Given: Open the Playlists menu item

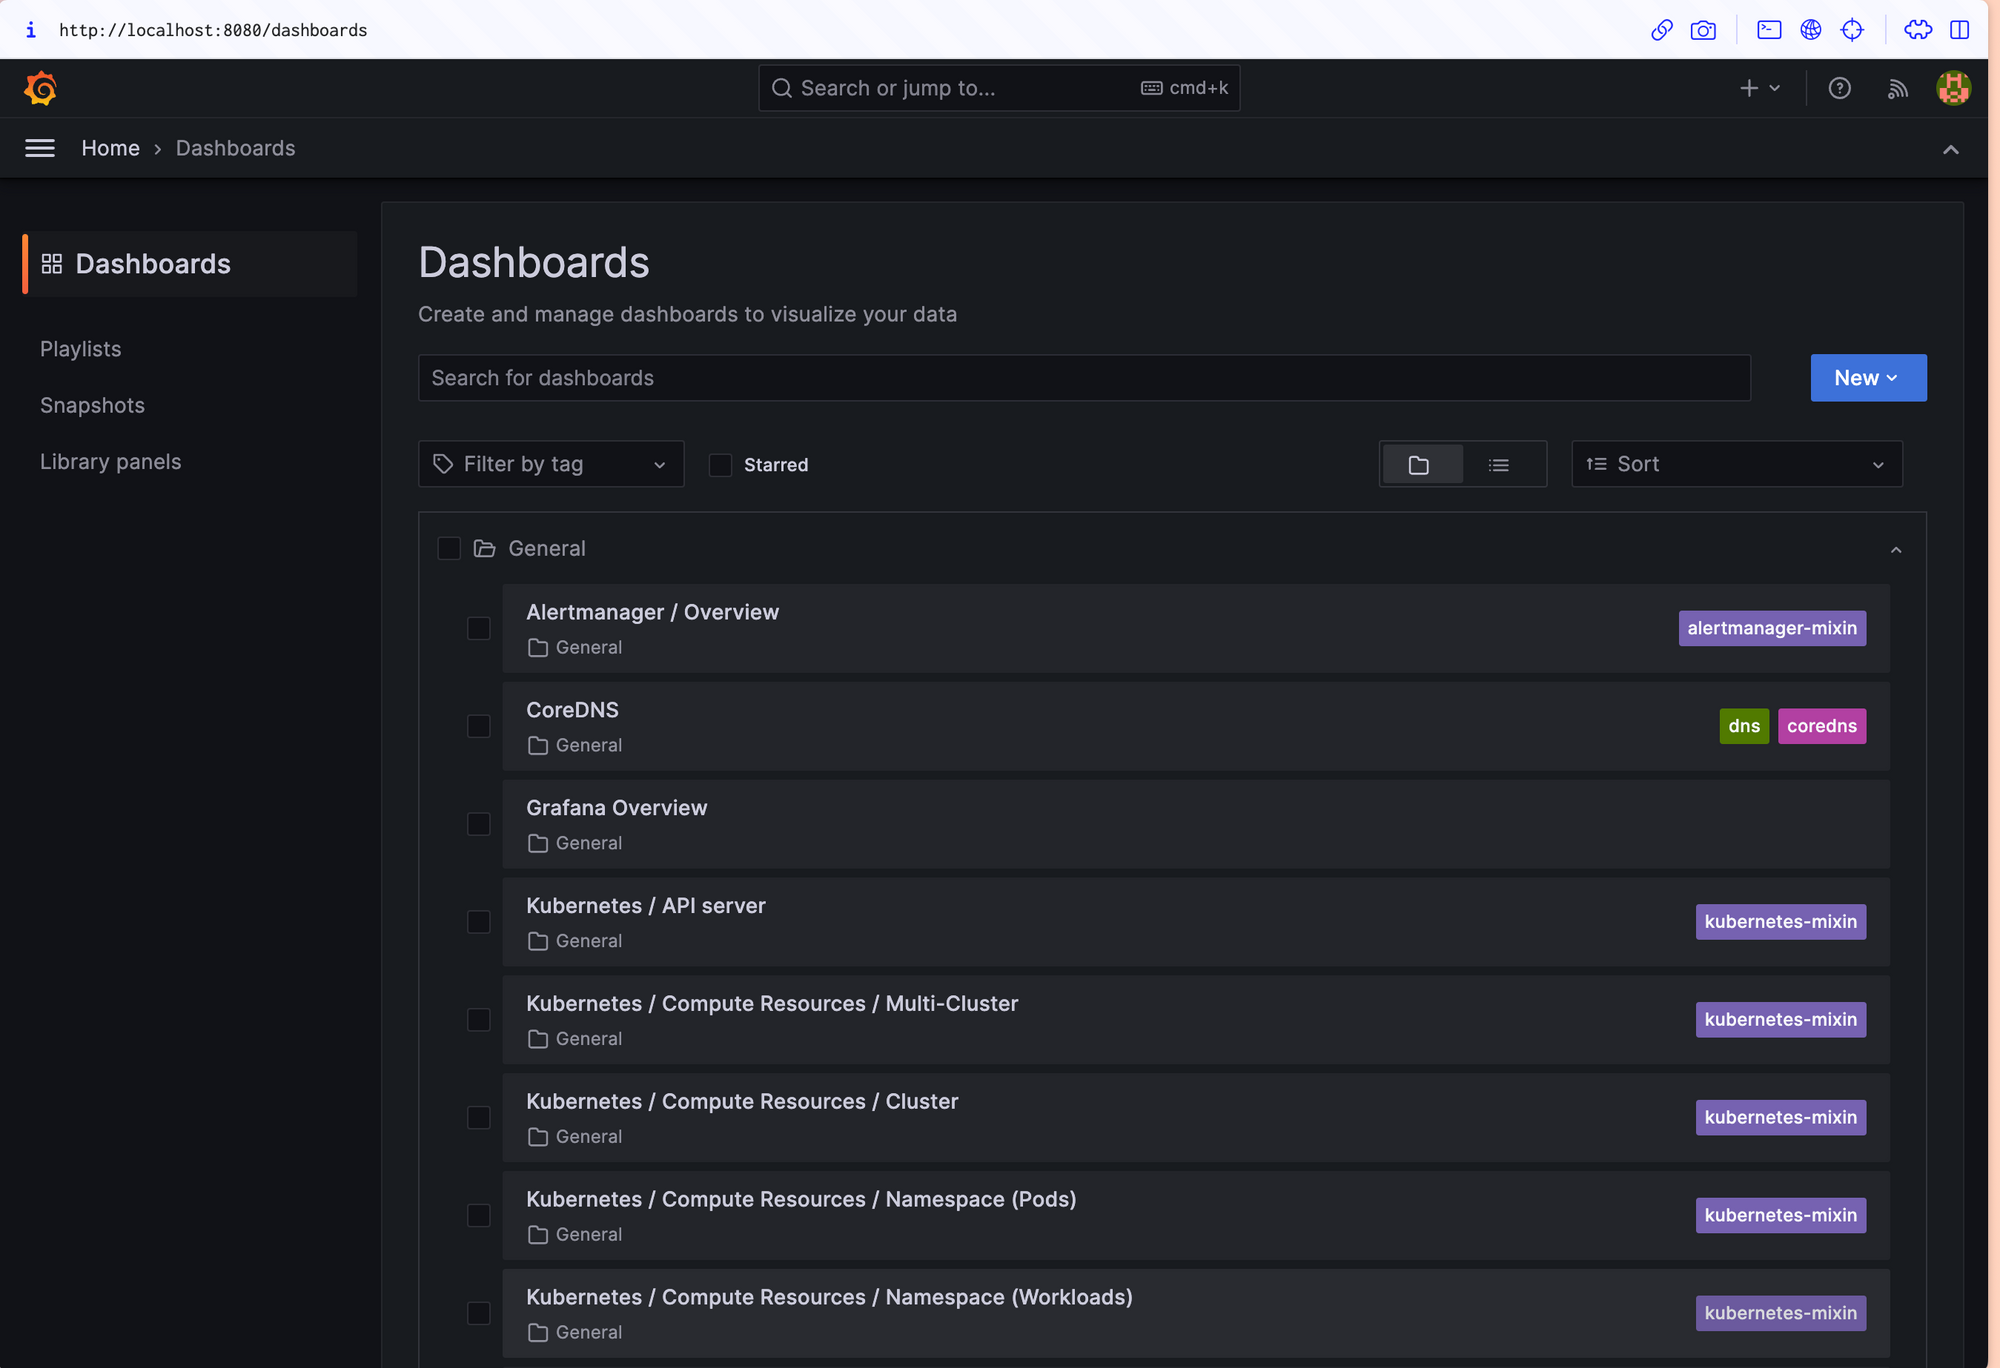Looking at the screenshot, I should click(81, 348).
